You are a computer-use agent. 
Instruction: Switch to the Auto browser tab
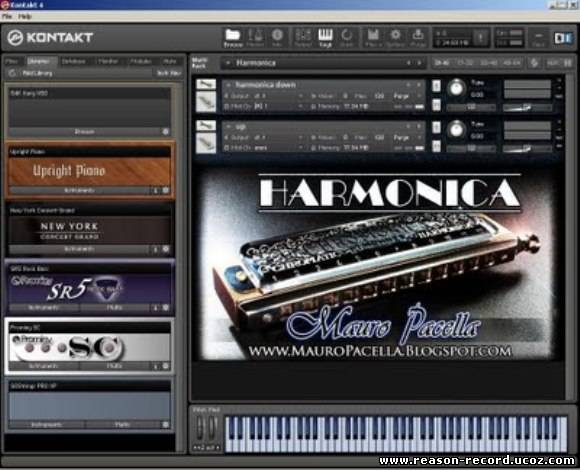coord(169,61)
